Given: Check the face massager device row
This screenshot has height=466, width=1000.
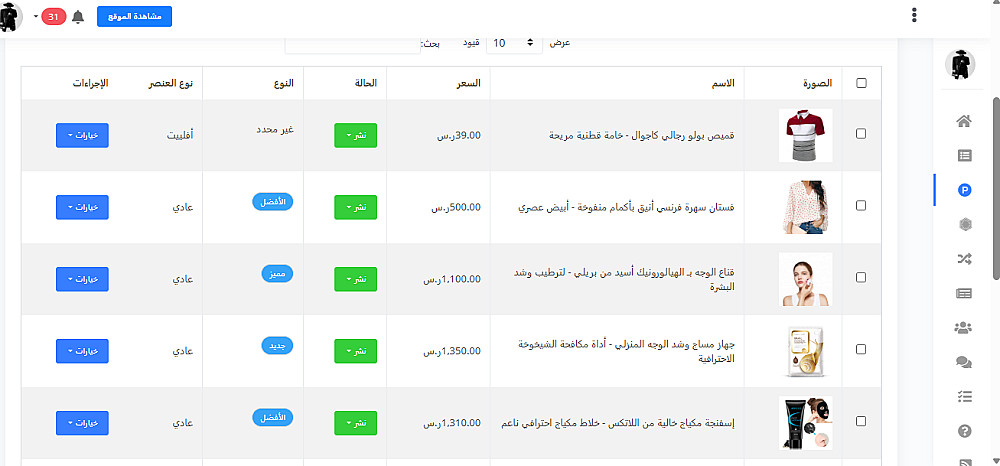Looking at the screenshot, I should [860, 349].
